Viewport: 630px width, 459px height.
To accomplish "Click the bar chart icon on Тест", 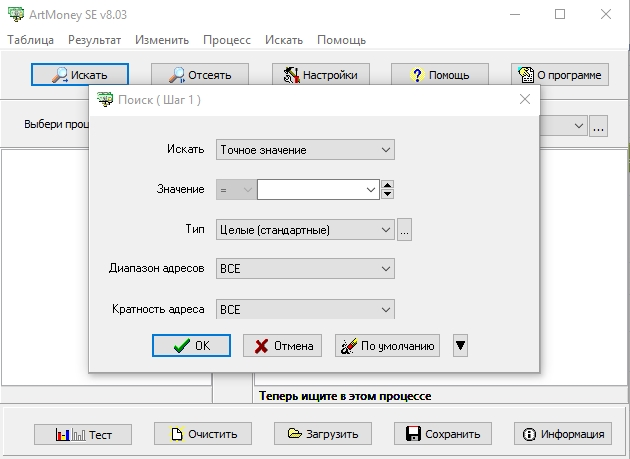I will 70,434.
